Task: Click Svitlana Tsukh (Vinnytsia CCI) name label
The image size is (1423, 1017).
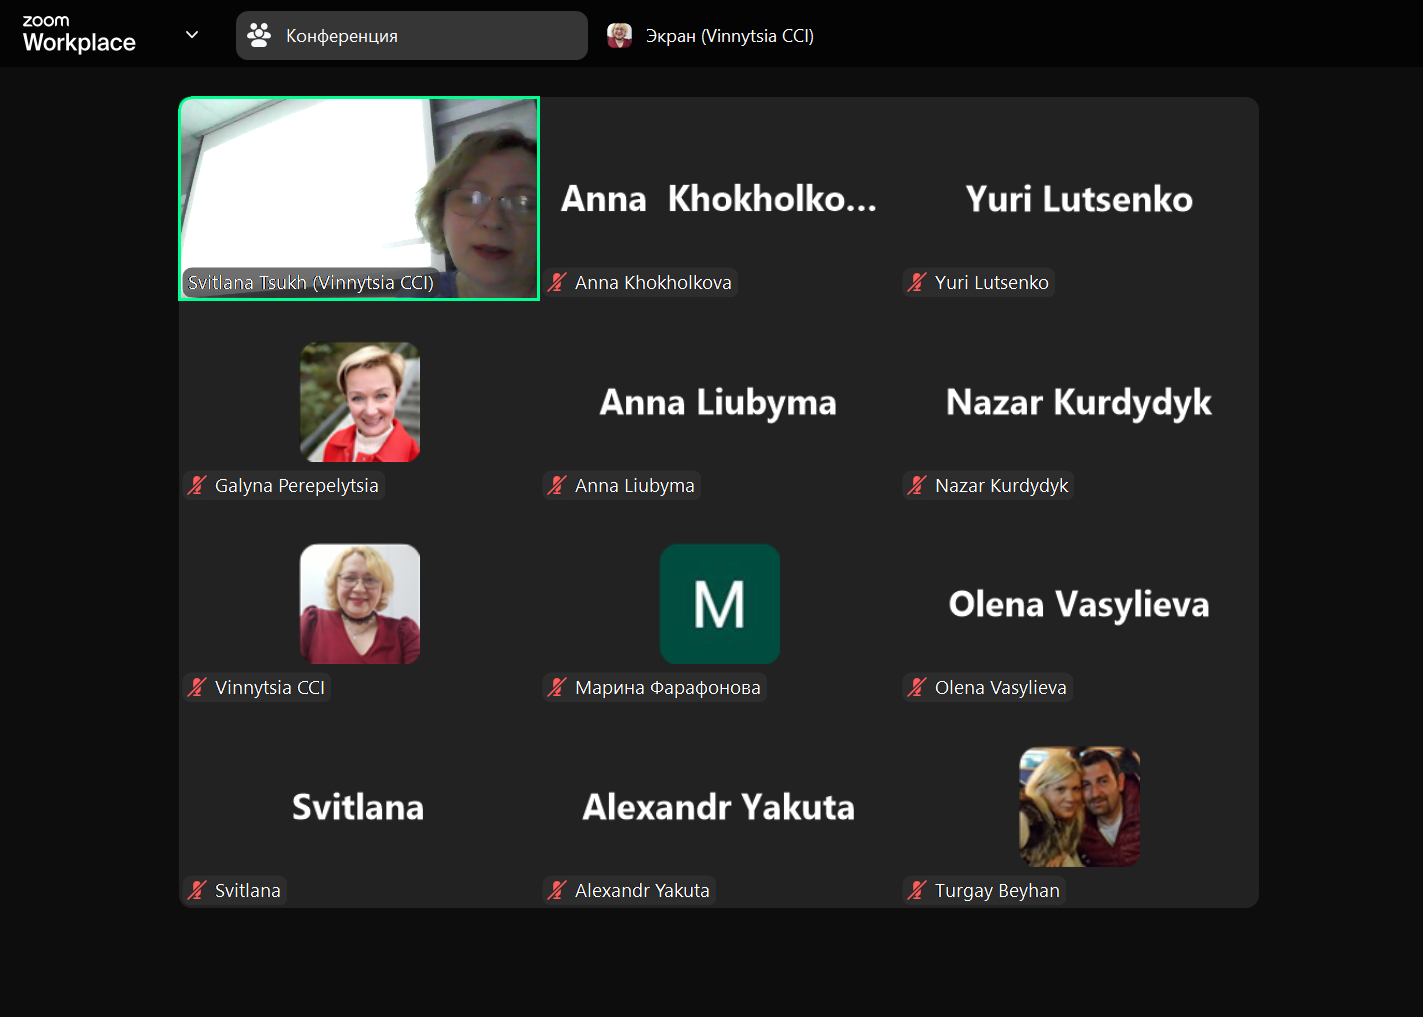Action: pos(311,283)
